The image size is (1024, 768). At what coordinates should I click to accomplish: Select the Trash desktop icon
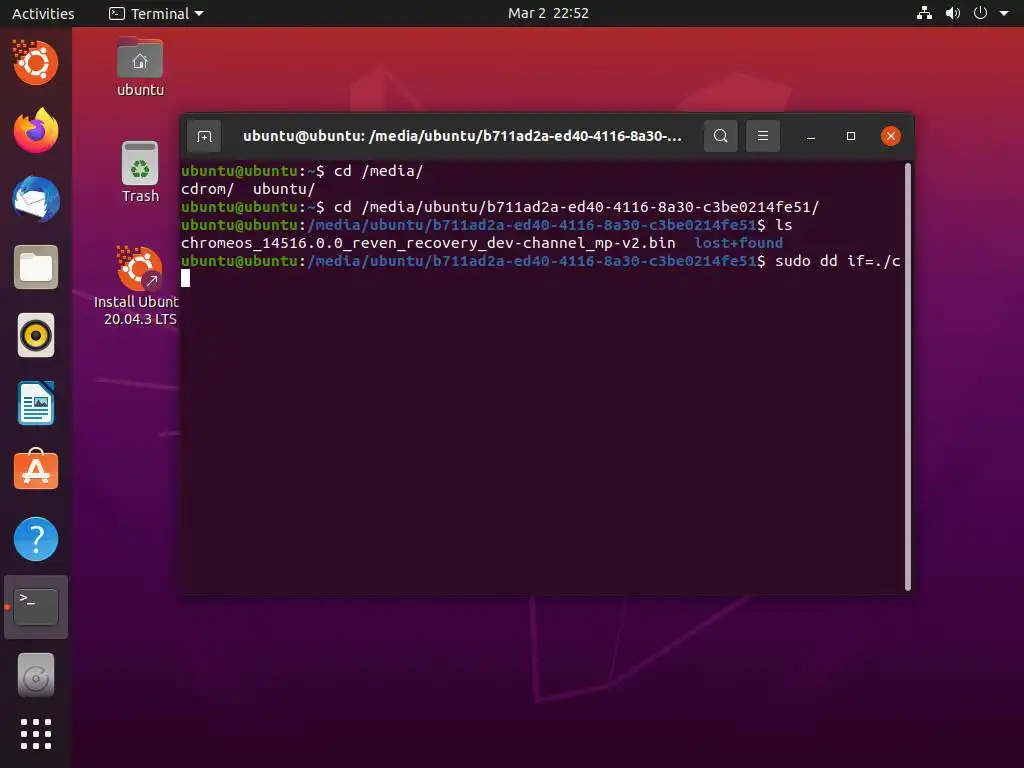(x=140, y=172)
